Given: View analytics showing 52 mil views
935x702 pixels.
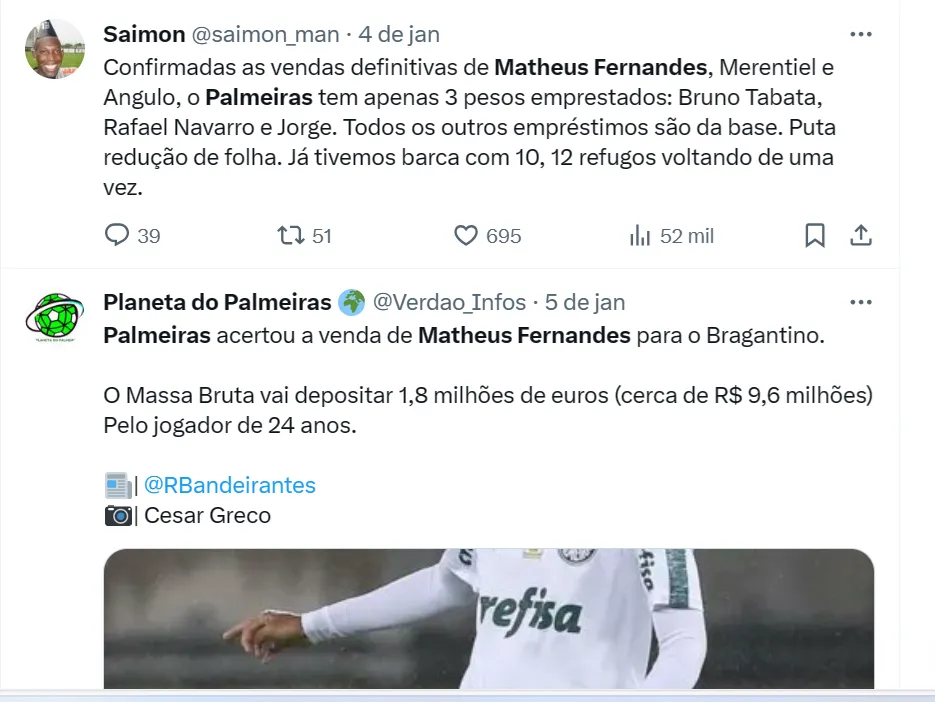Looking at the screenshot, I should coord(641,236).
